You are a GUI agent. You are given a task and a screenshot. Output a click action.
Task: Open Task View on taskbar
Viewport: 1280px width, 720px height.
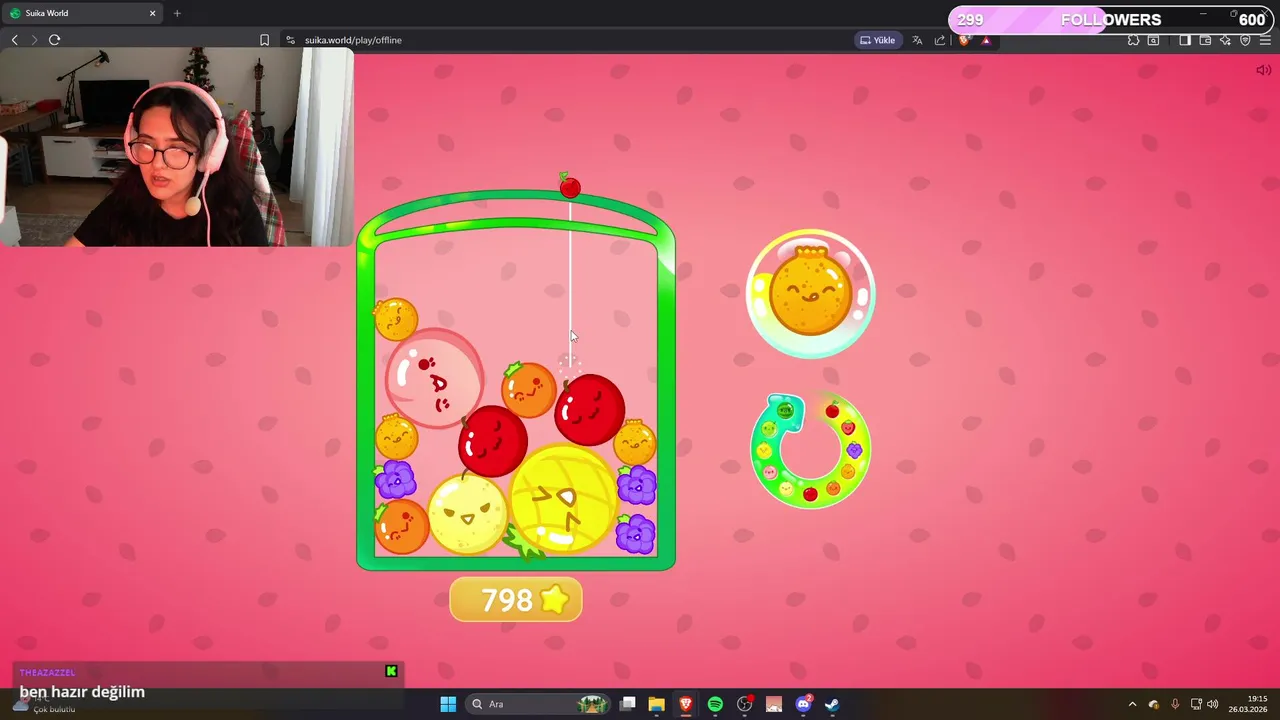(627, 704)
